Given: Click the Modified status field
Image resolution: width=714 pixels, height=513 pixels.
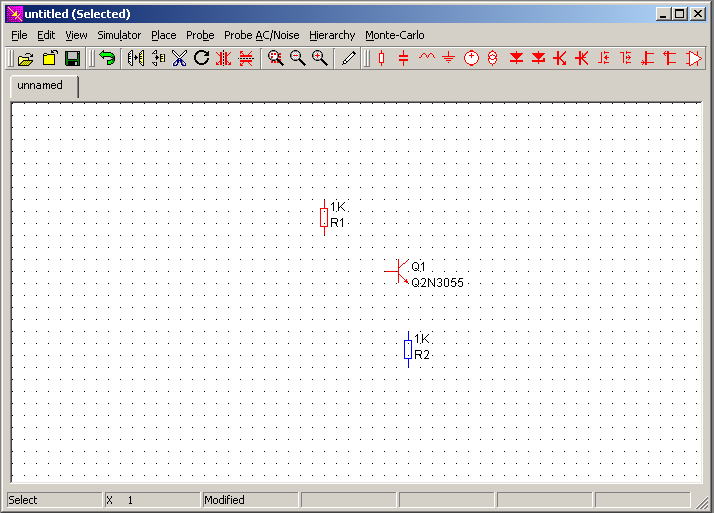Looking at the screenshot, I should pyautogui.click(x=250, y=500).
